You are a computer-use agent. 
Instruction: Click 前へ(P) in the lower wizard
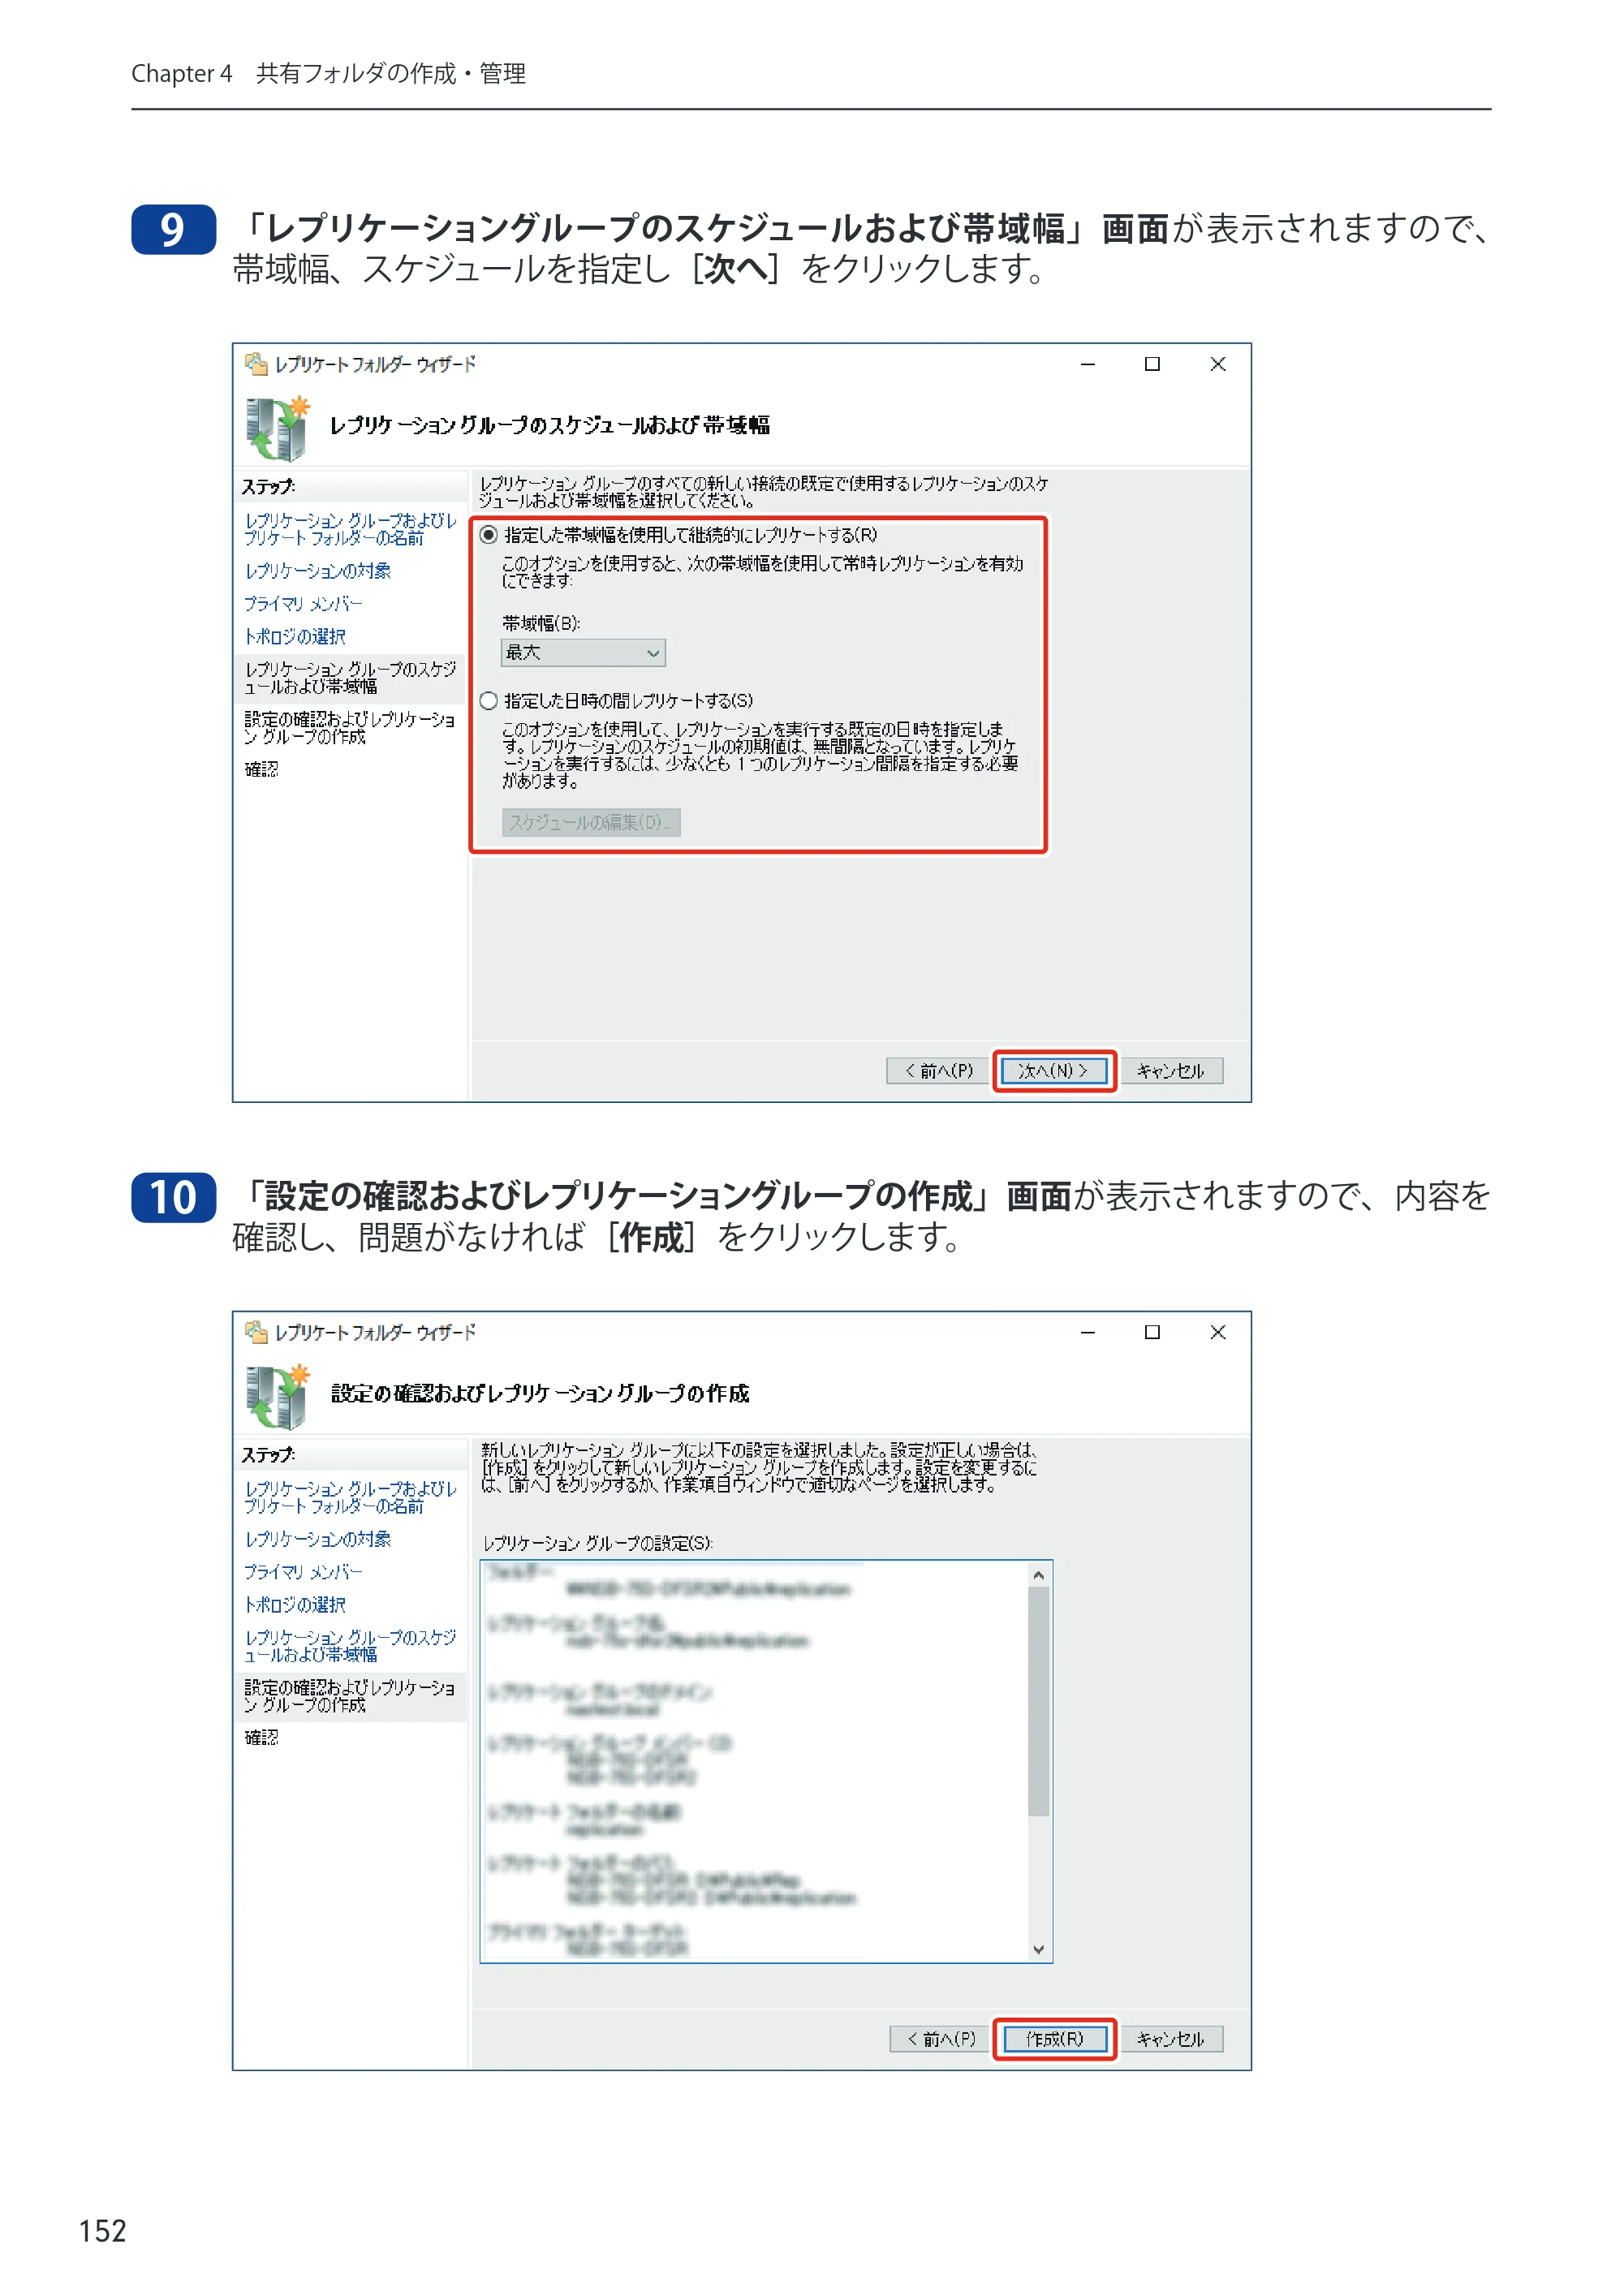(x=940, y=2038)
